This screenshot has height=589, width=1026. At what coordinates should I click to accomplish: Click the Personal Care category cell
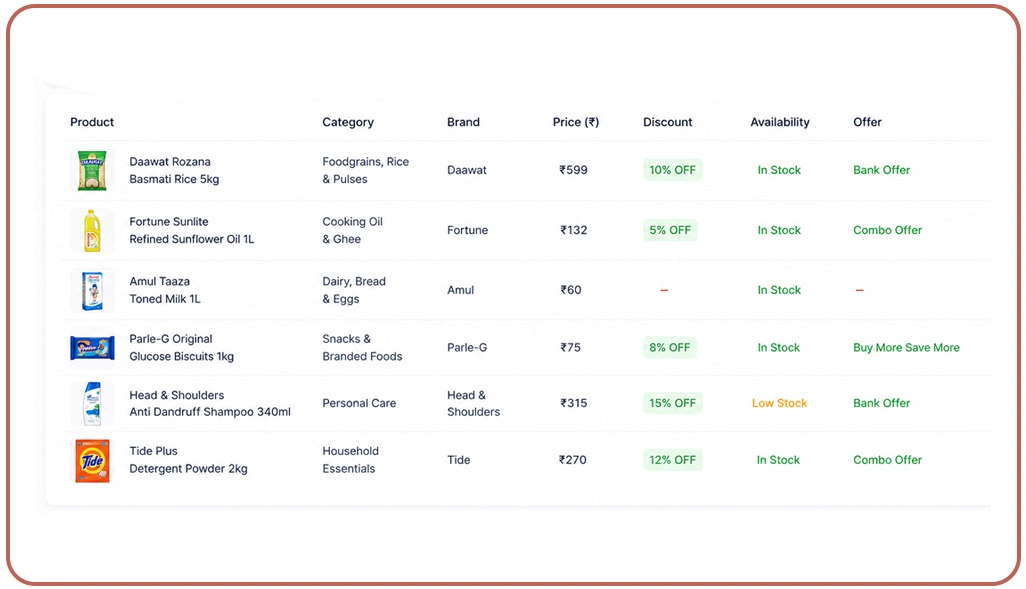(359, 403)
